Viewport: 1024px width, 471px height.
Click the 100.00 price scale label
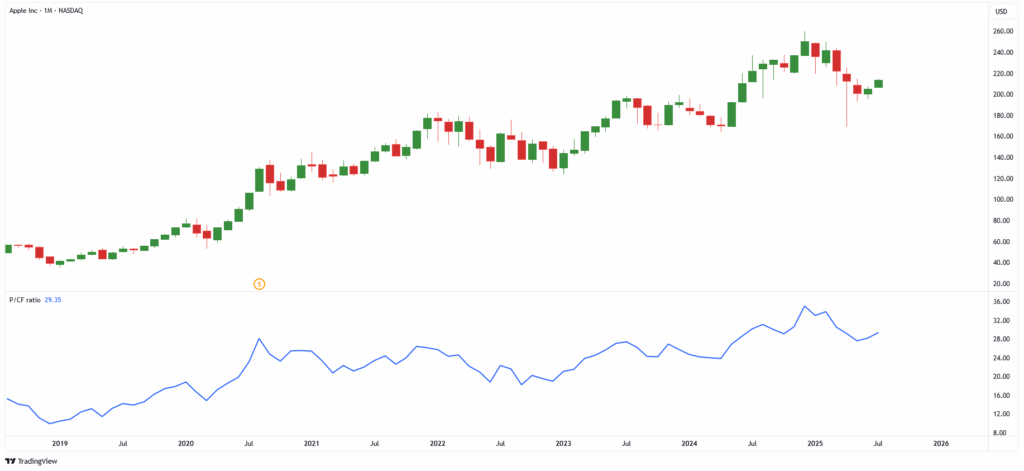pyautogui.click(x=1003, y=199)
